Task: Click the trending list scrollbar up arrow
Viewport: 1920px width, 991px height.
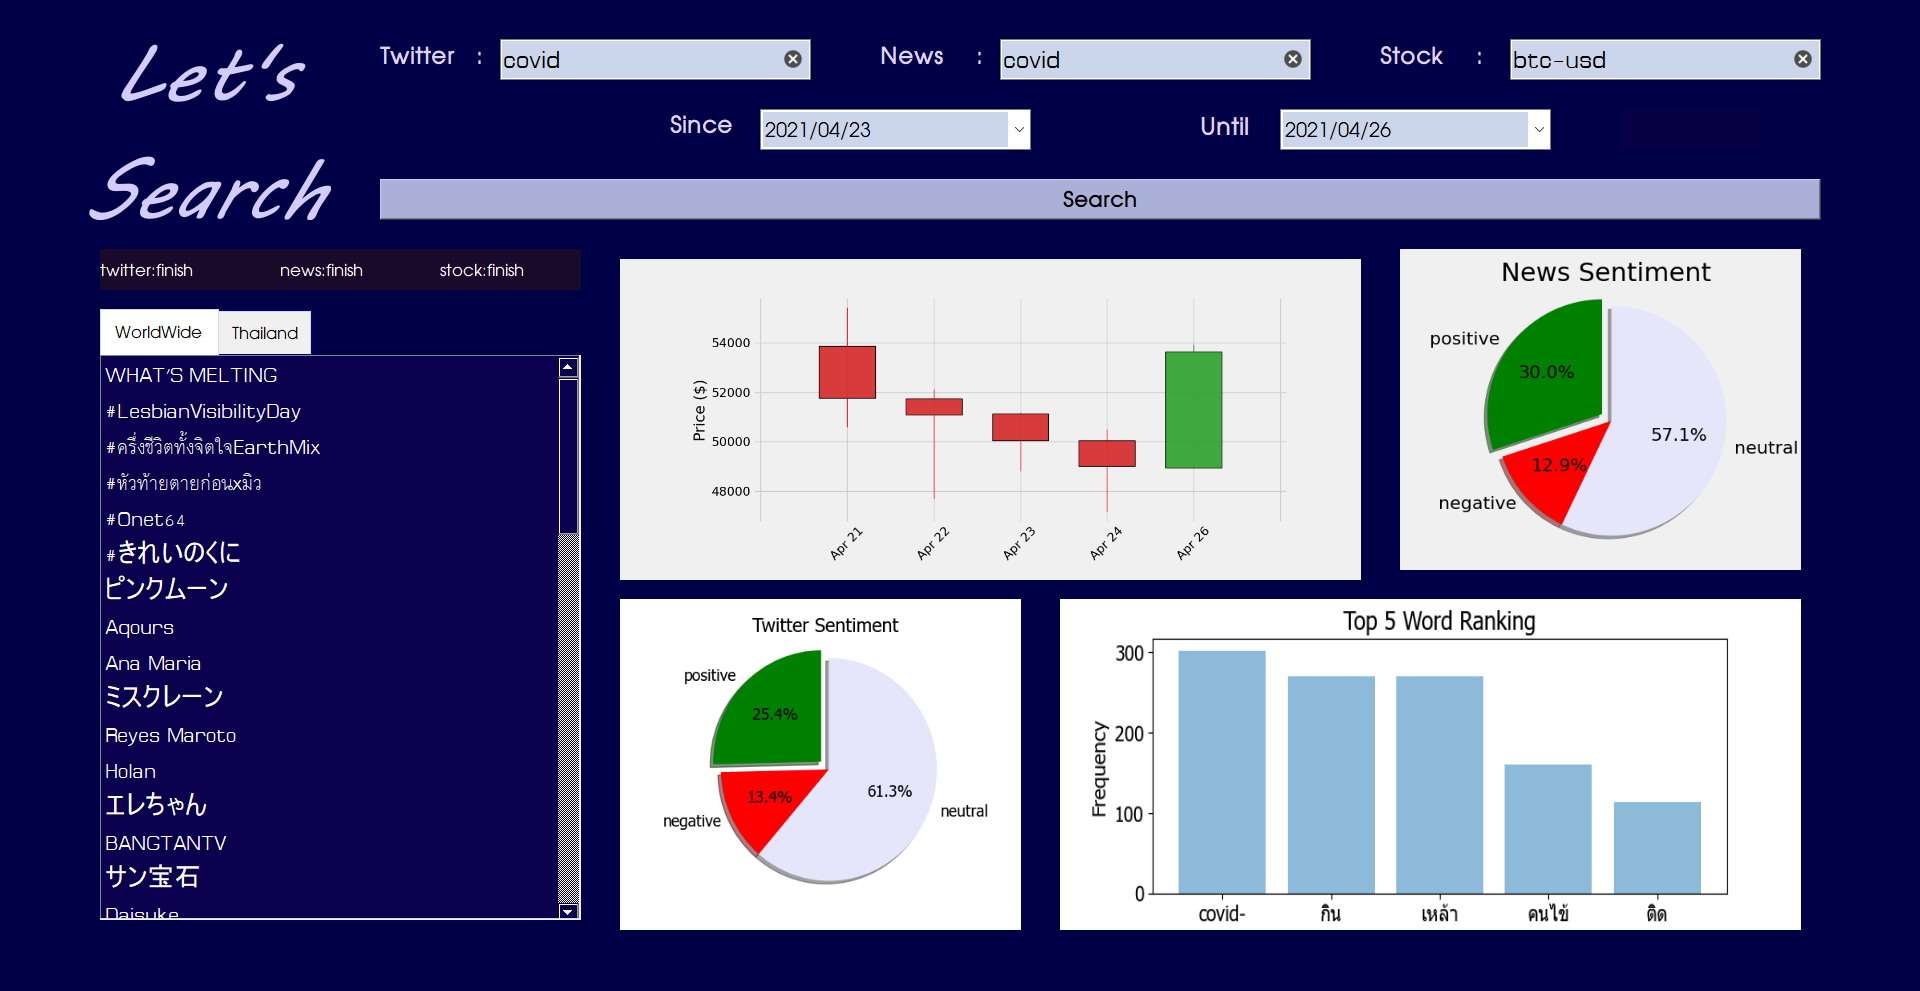Action: pyautogui.click(x=567, y=366)
